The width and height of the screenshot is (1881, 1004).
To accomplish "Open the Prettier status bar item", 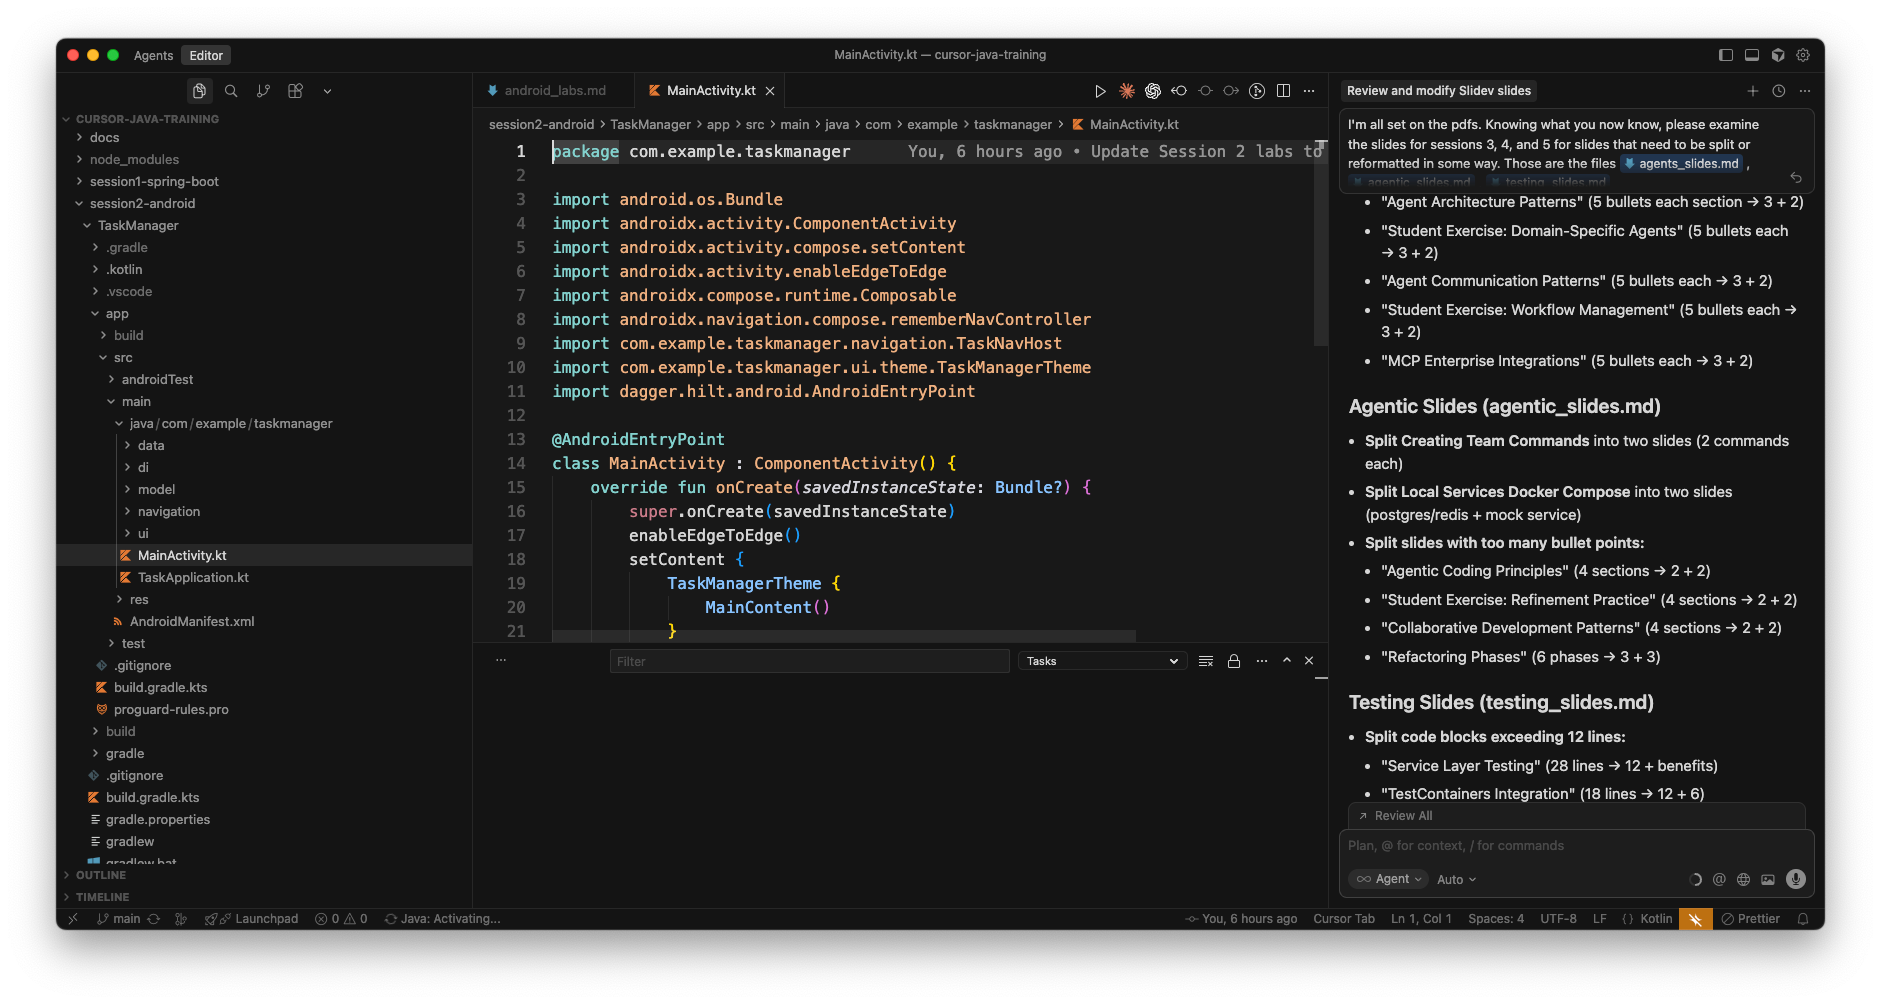I will [x=1751, y=919].
